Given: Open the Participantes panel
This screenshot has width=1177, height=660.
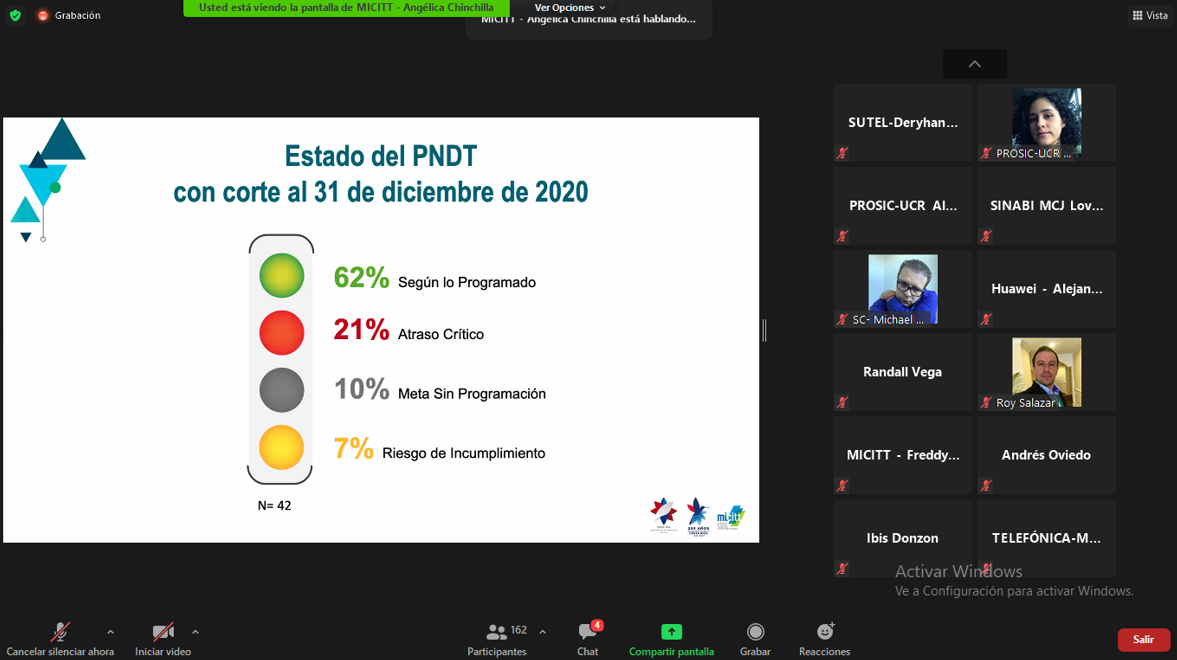Looking at the screenshot, I should [497, 639].
